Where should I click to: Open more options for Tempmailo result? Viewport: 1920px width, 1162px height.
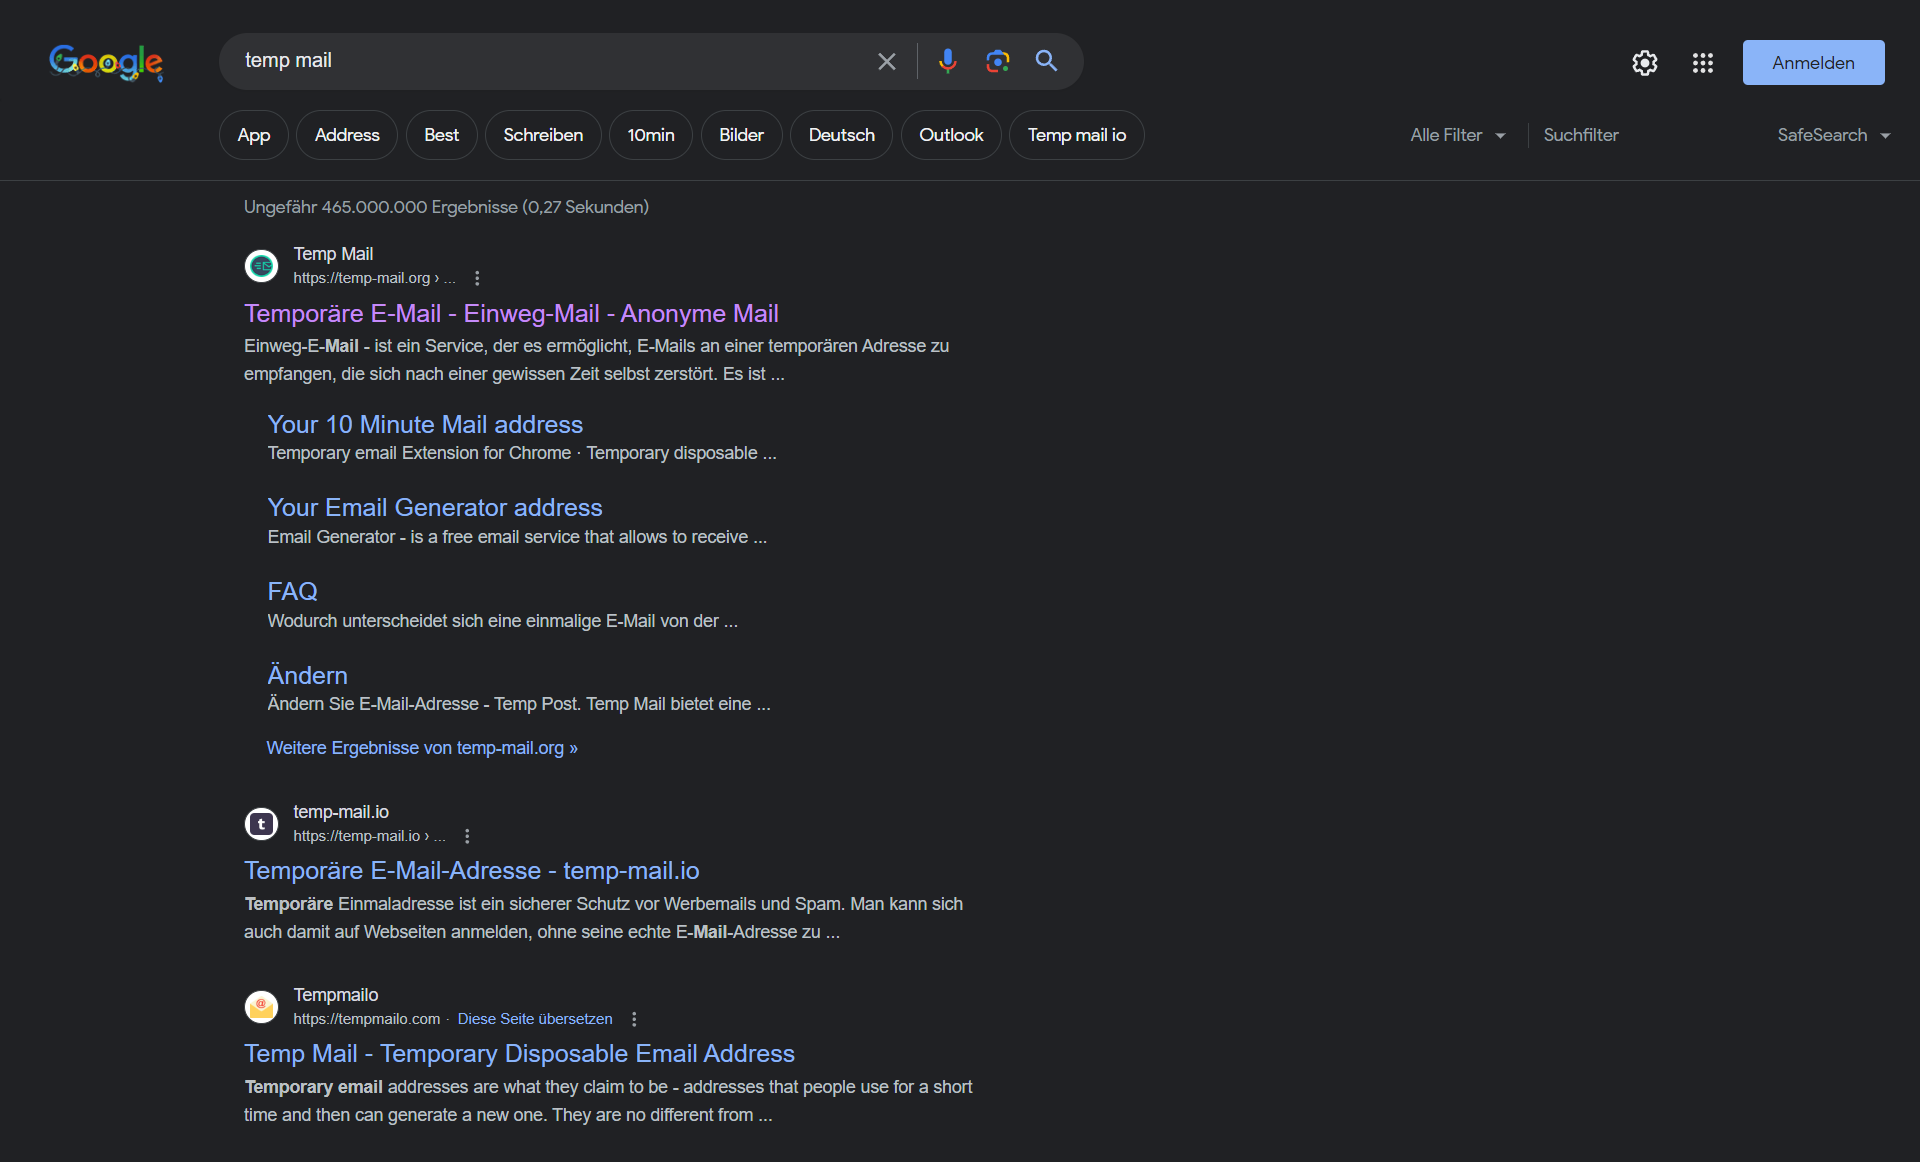pyautogui.click(x=634, y=1019)
